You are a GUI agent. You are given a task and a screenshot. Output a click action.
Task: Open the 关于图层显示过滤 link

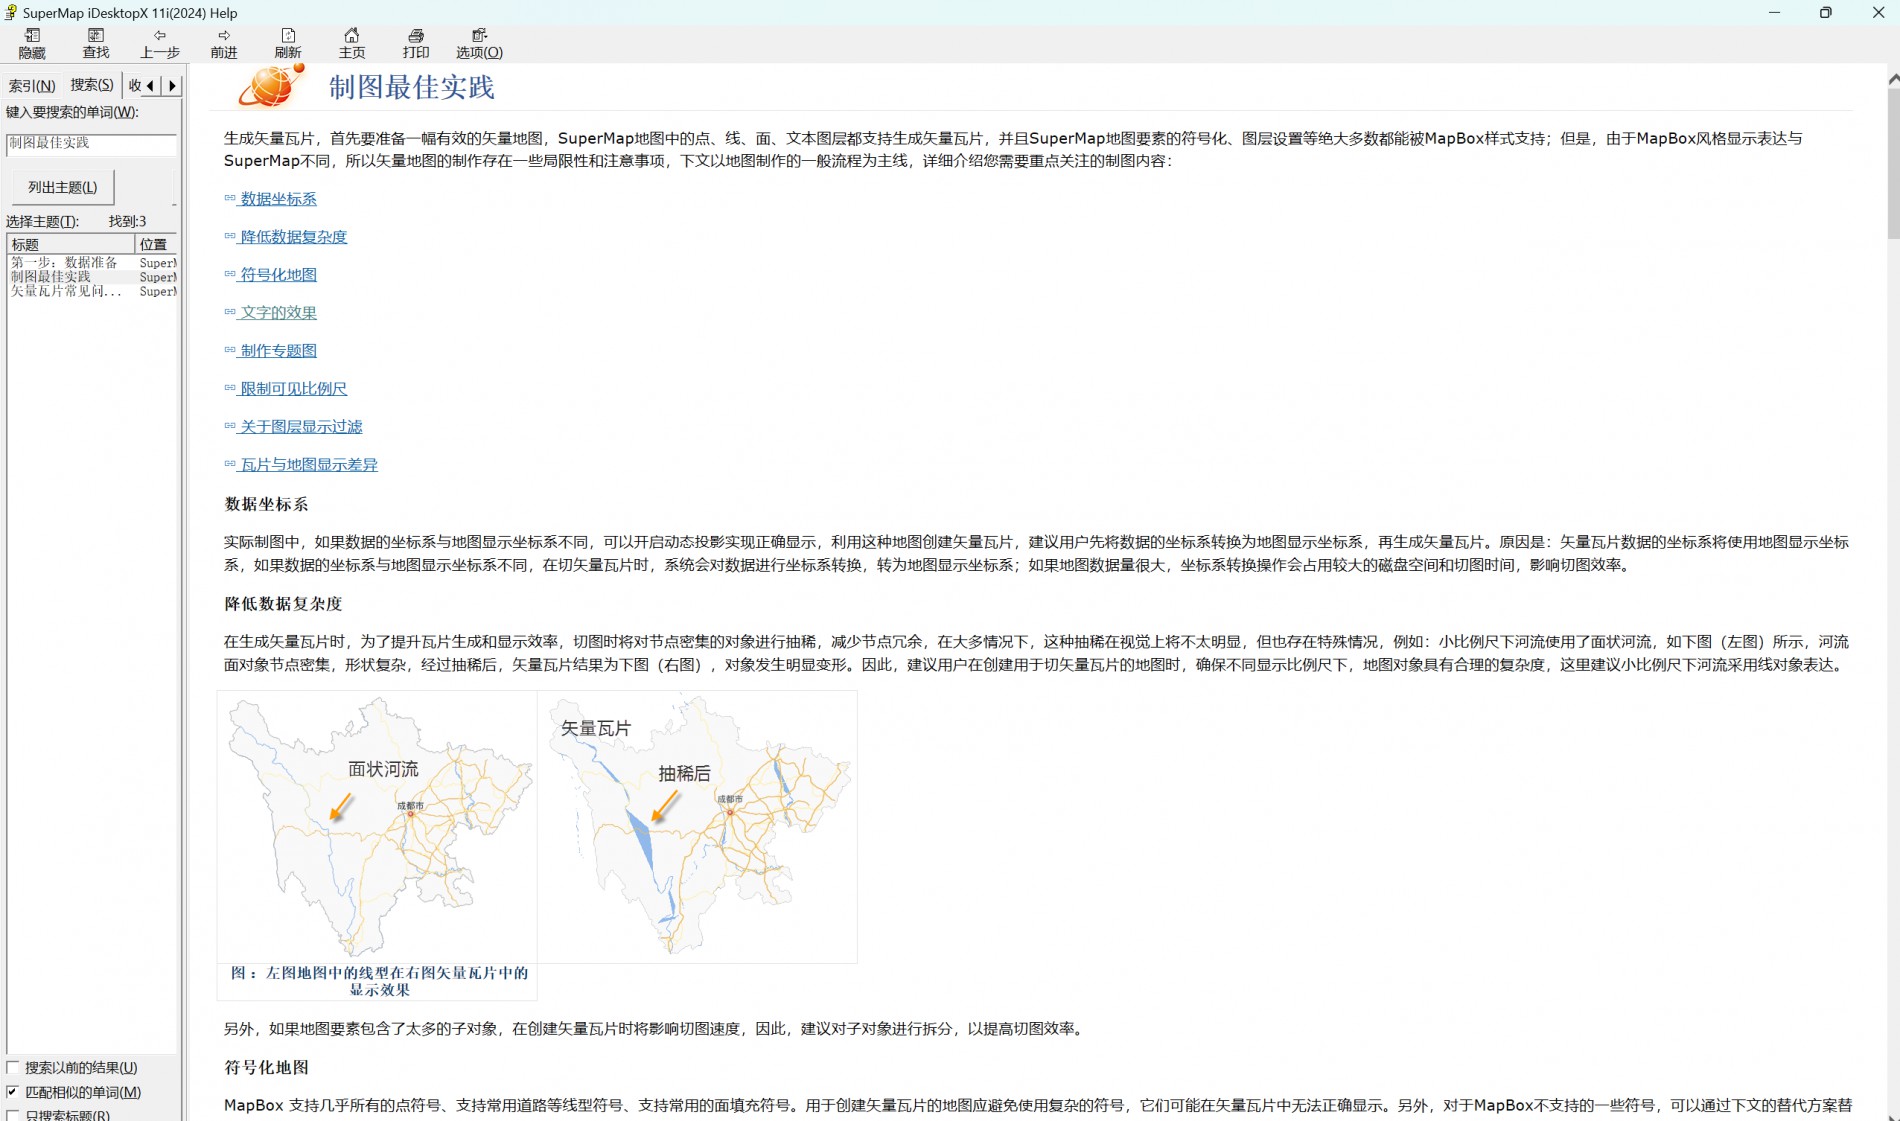click(x=301, y=427)
